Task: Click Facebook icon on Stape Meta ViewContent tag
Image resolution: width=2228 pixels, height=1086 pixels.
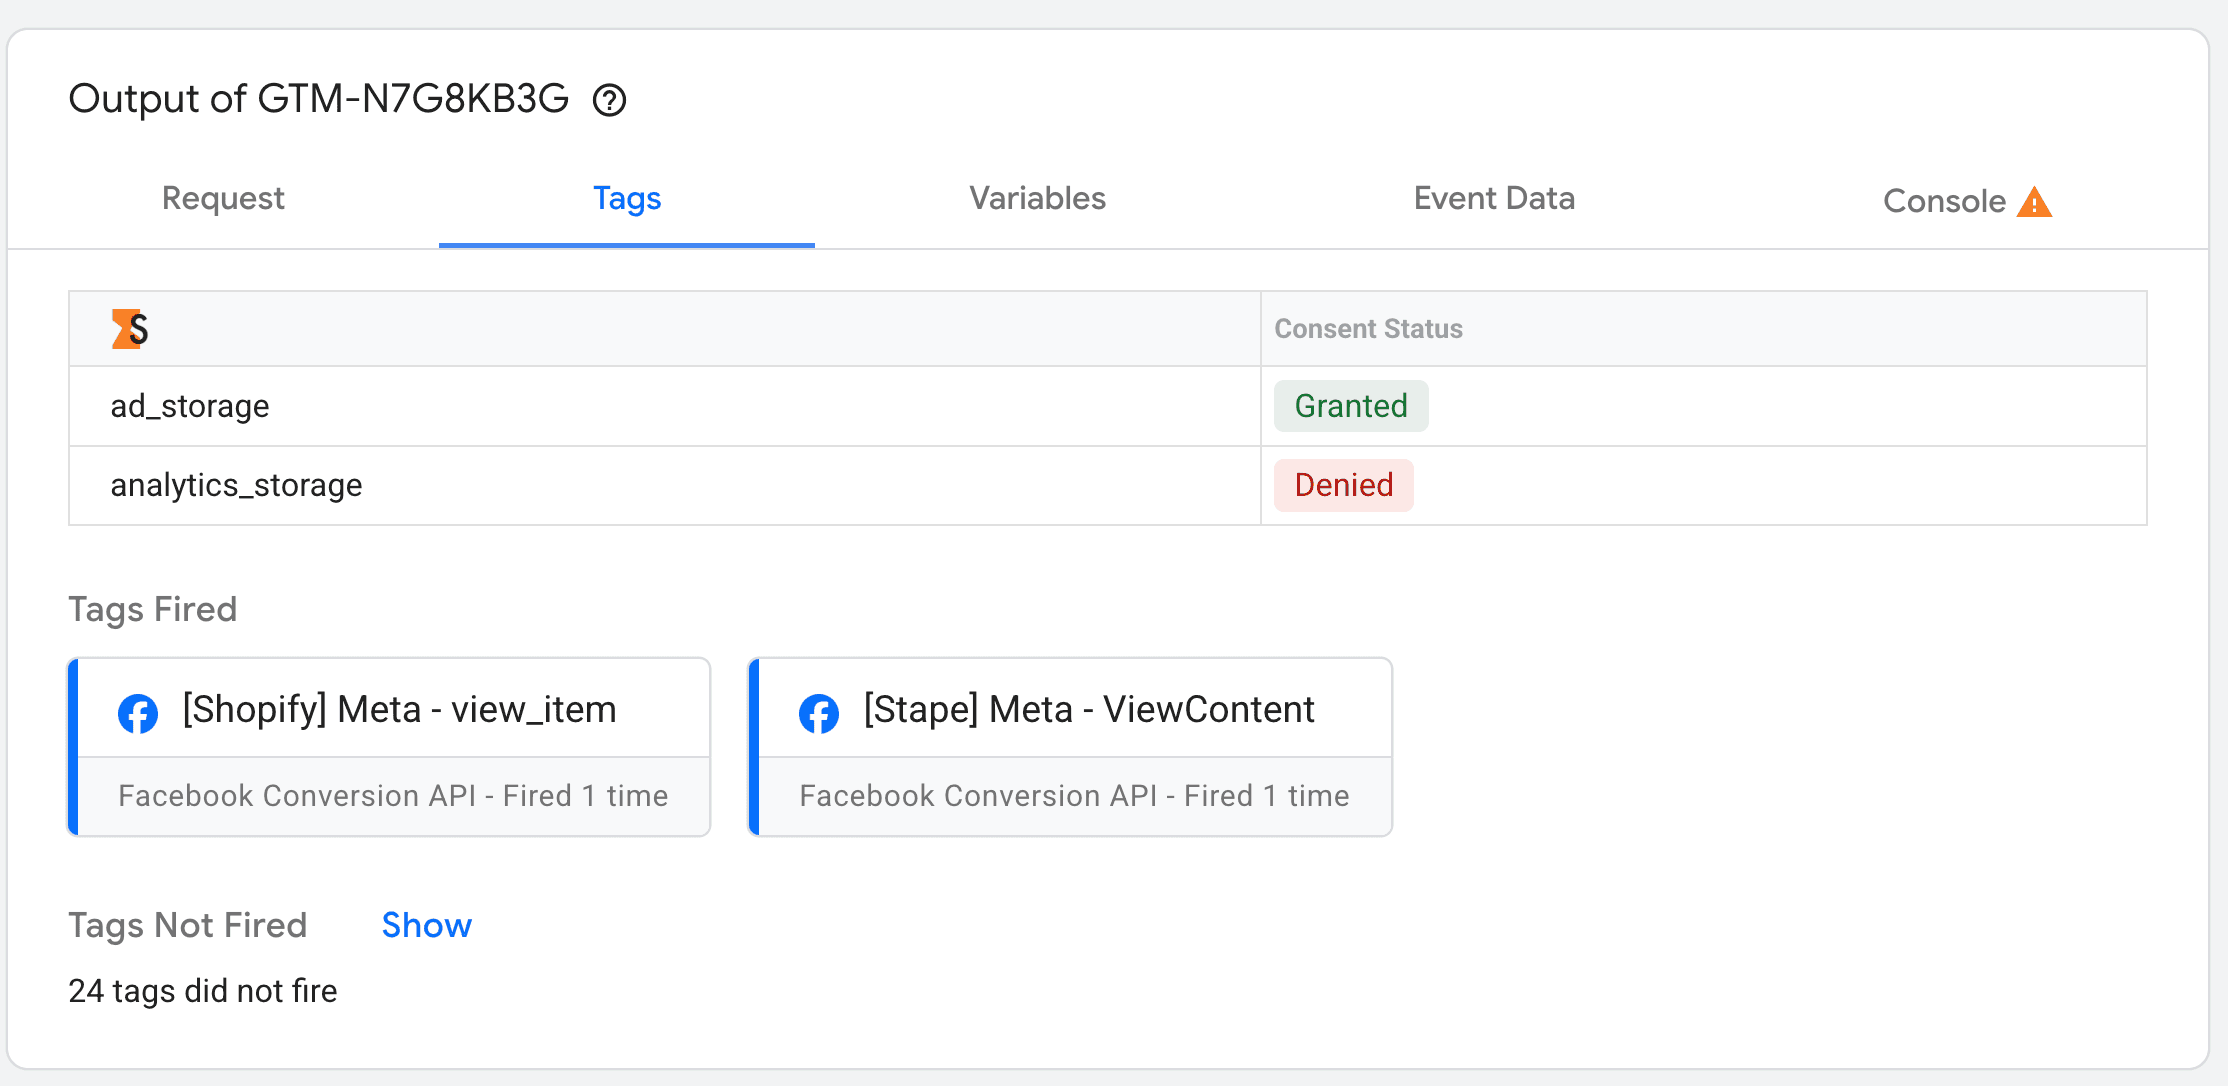Action: click(819, 713)
